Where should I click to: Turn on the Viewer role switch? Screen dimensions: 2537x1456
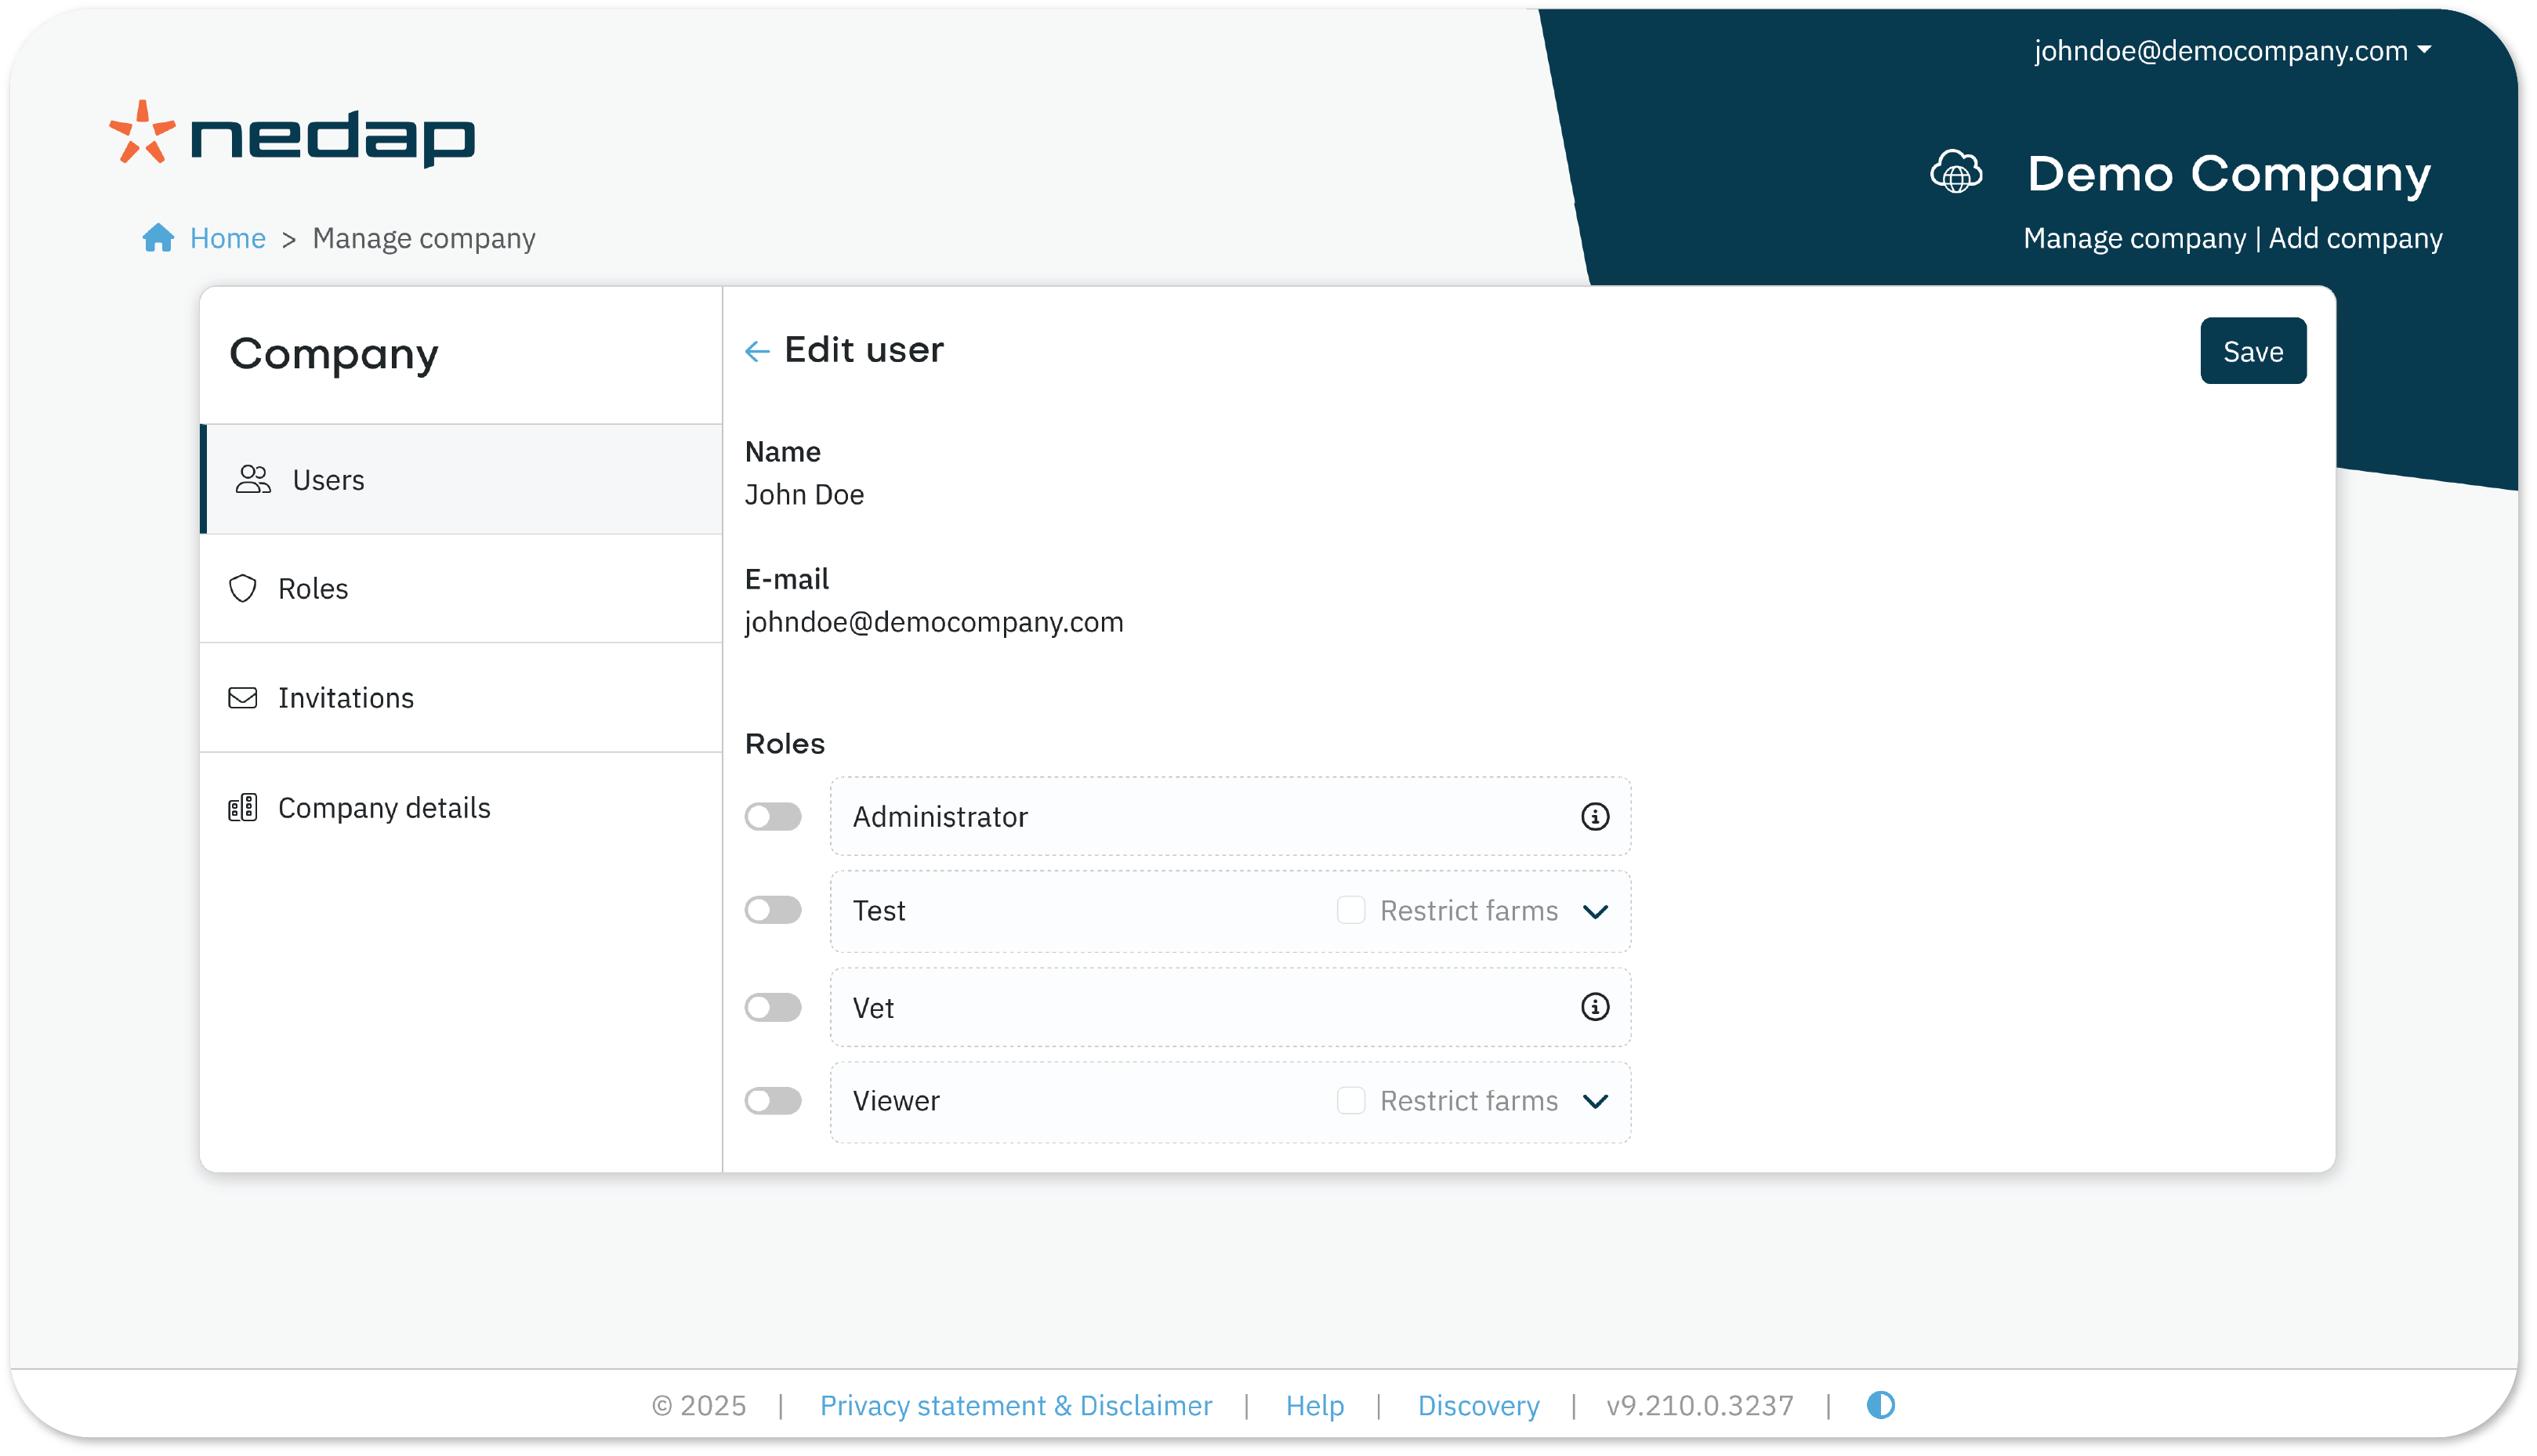[773, 1101]
